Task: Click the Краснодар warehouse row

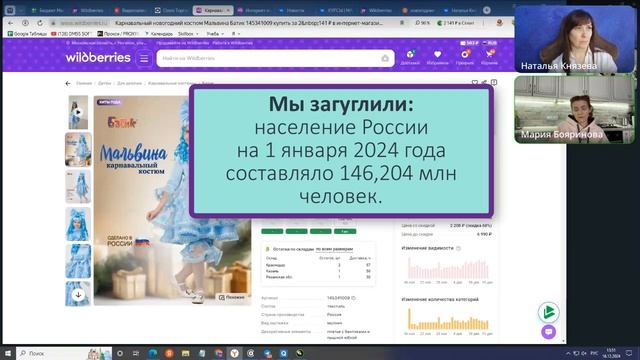Action: [x=318, y=265]
